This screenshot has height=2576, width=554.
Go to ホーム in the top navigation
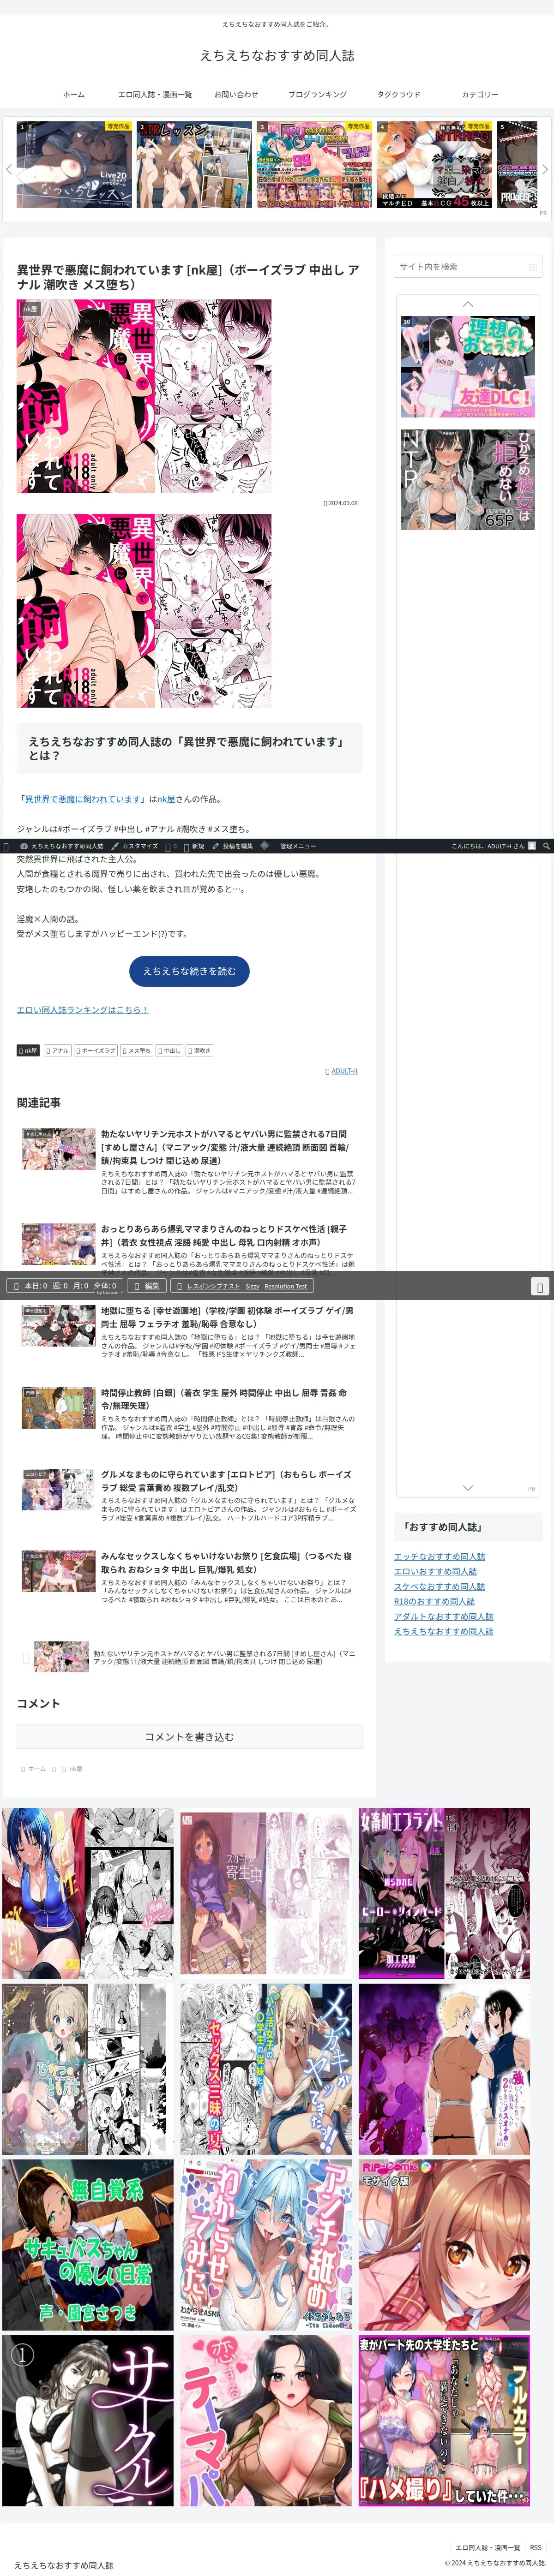click(74, 94)
